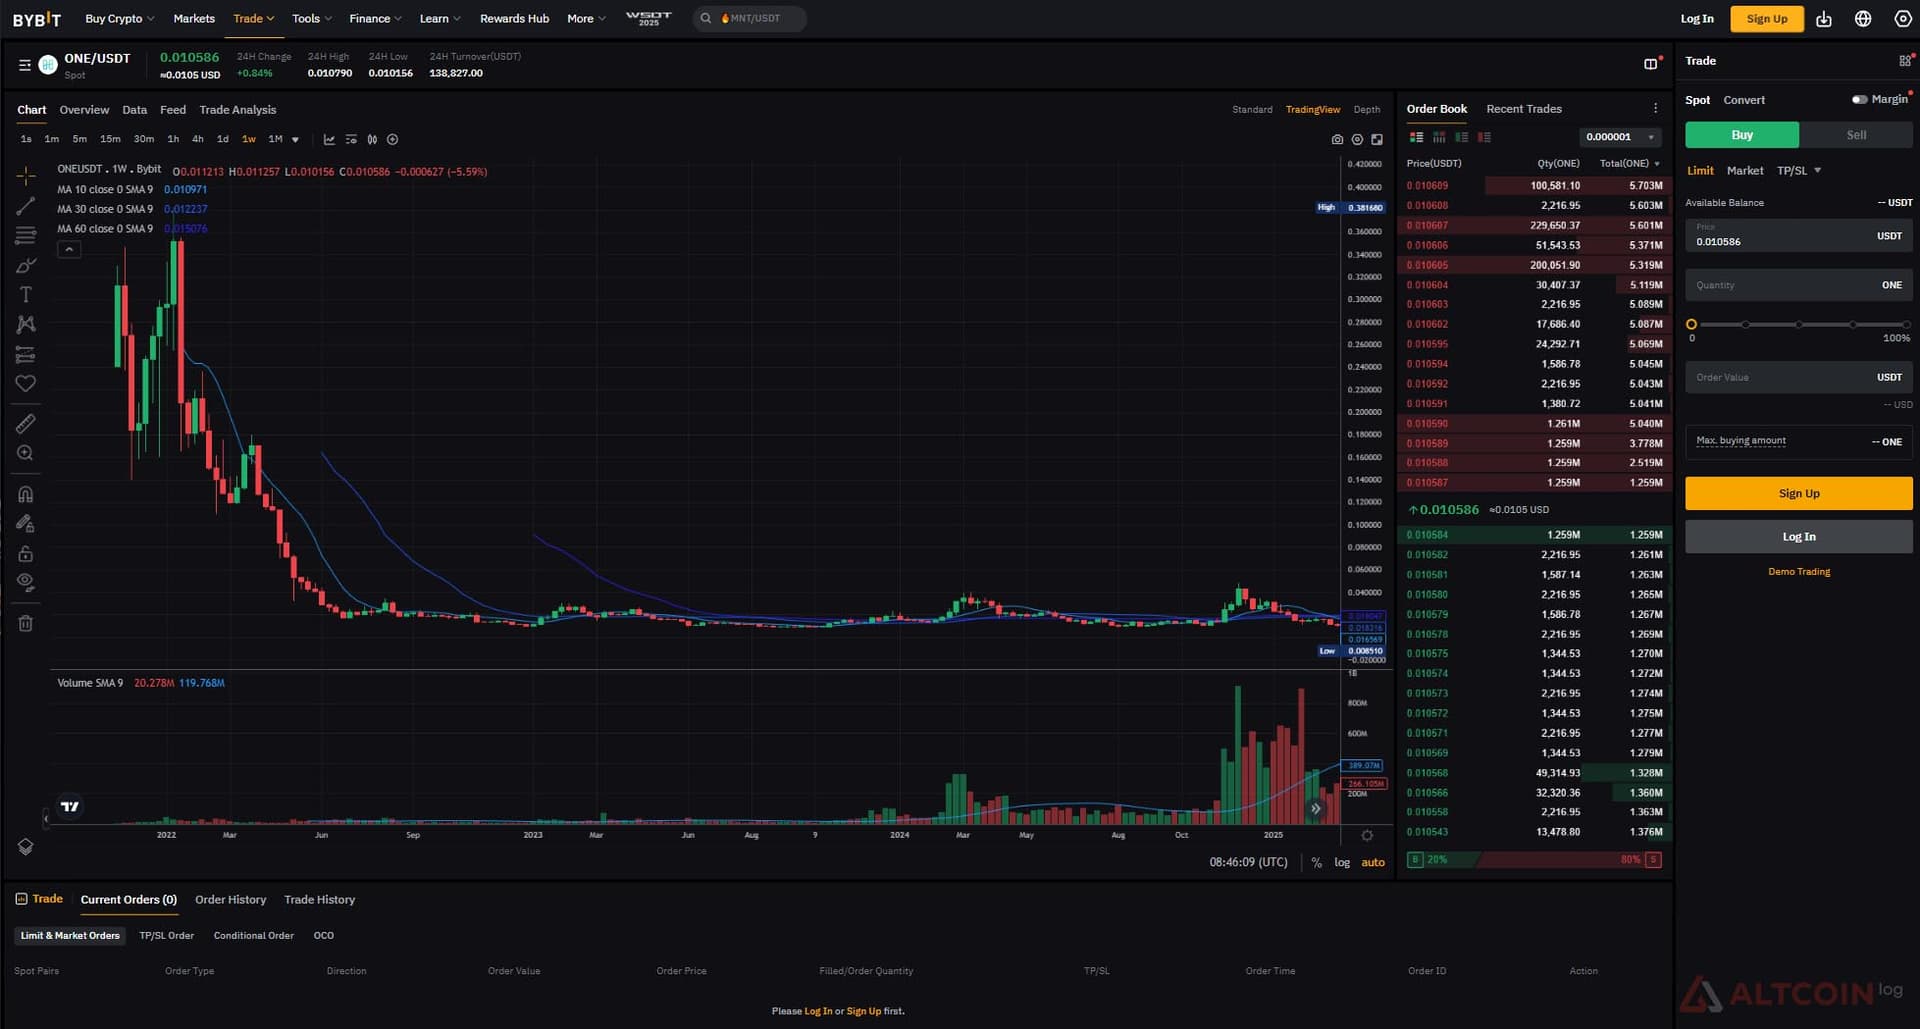Open the object tree layers icon

coord(26,847)
